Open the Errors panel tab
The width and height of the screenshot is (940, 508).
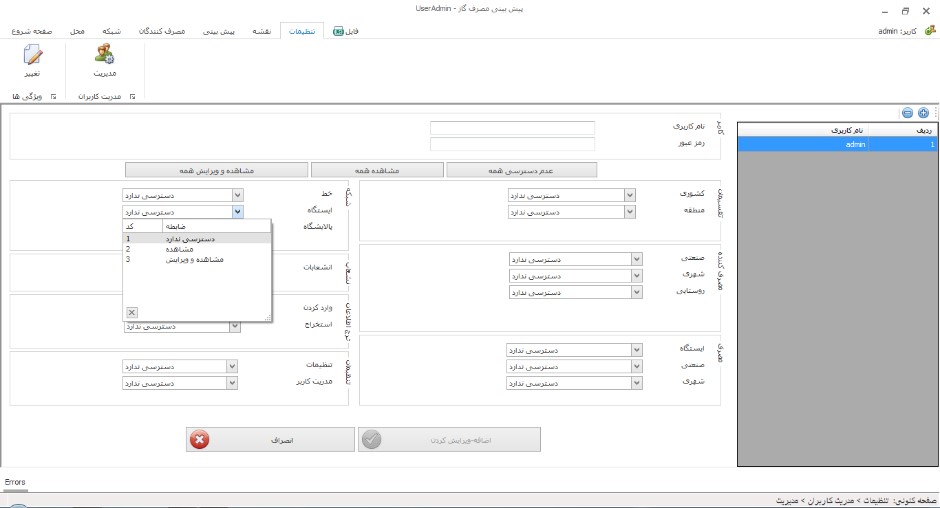pyautogui.click(x=15, y=482)
